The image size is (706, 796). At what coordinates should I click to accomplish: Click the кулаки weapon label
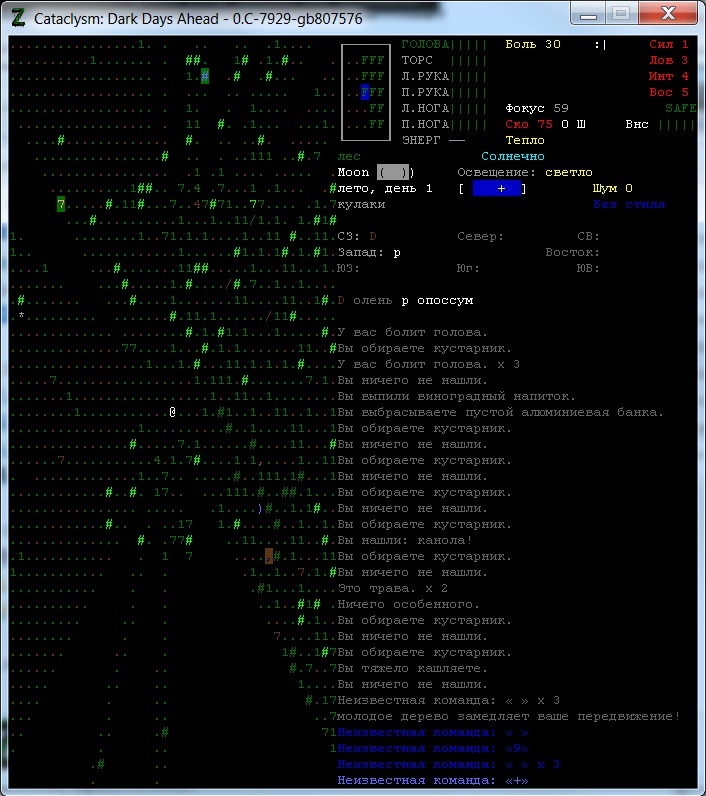[361, 204]
